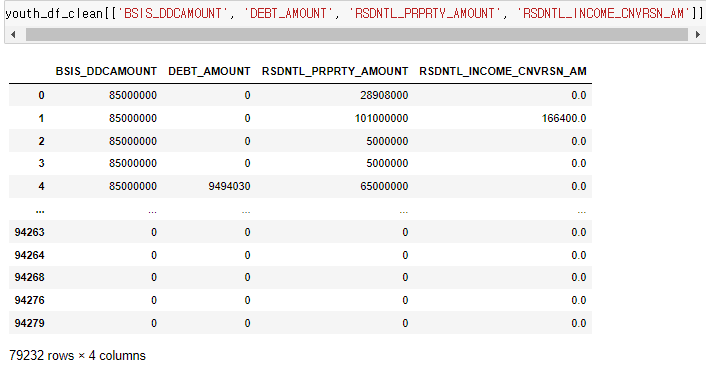Image resolution: width=706 pixels, height=366 pixels.
Task: Click RSDNTL_PRPRTY_AMOUNT 0 in row 94268
Action: point(405,277)
